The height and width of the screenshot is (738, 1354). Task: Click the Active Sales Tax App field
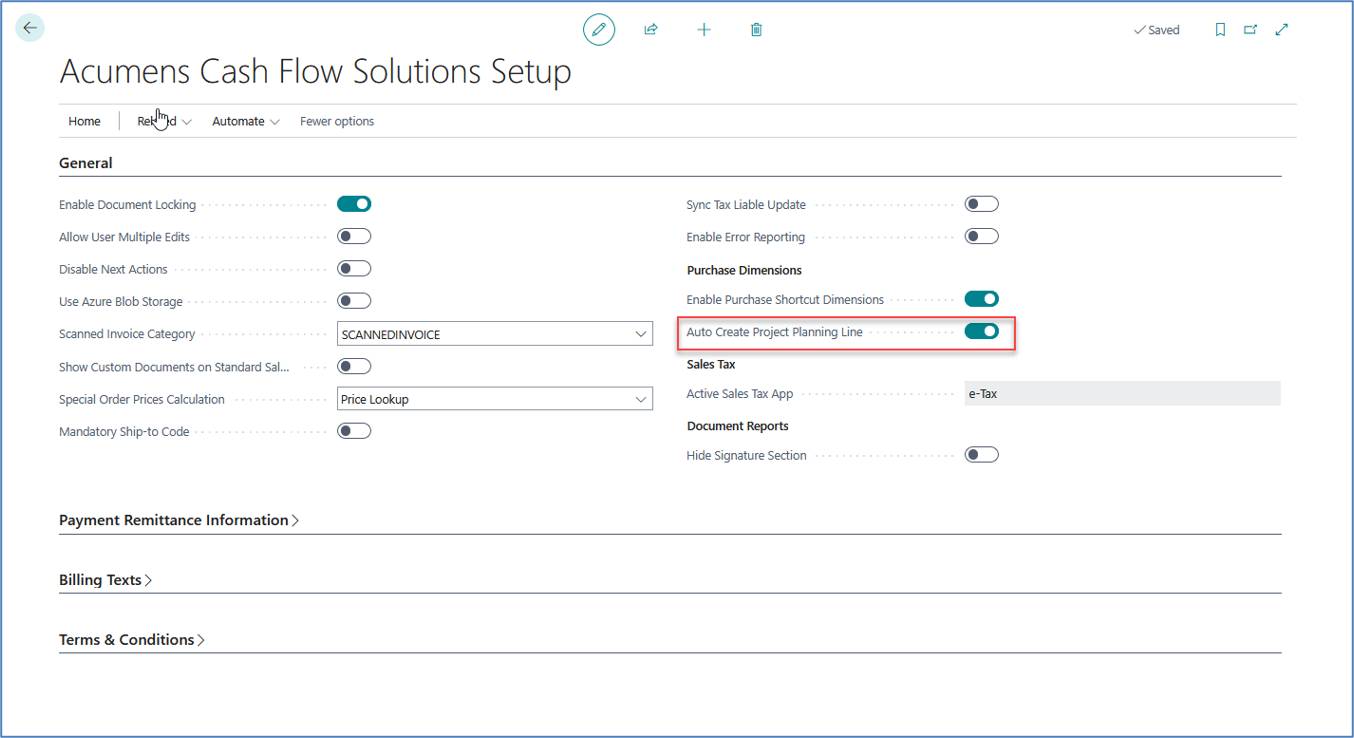1122,394
